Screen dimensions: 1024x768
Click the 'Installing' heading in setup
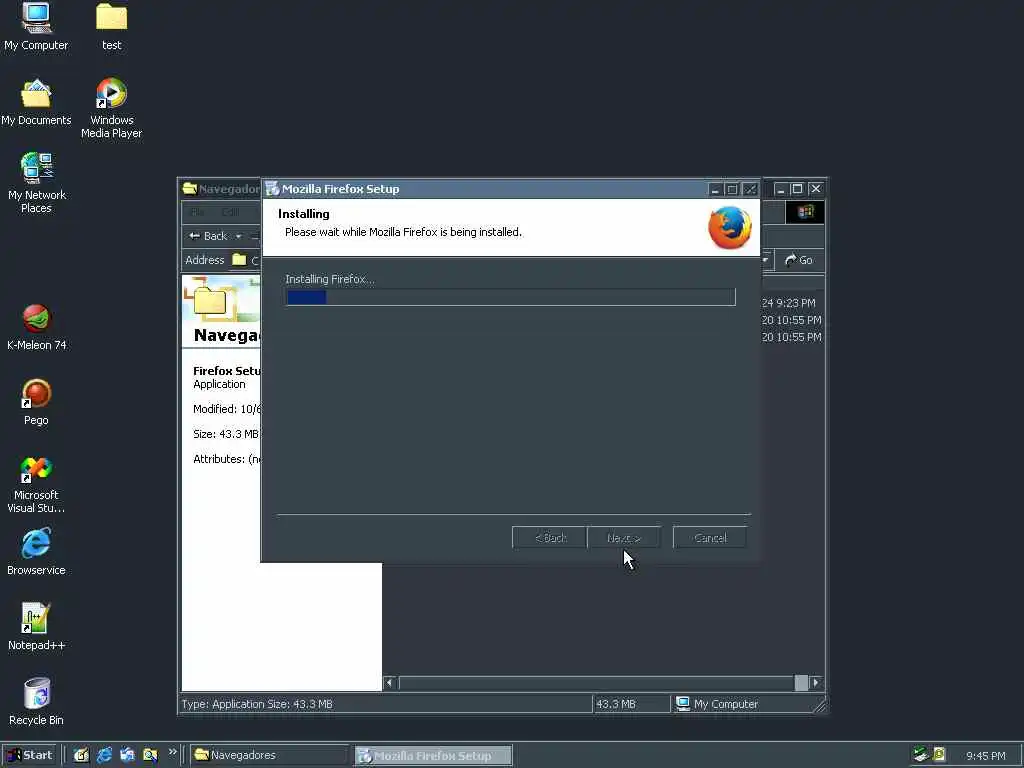coord(304,214)
